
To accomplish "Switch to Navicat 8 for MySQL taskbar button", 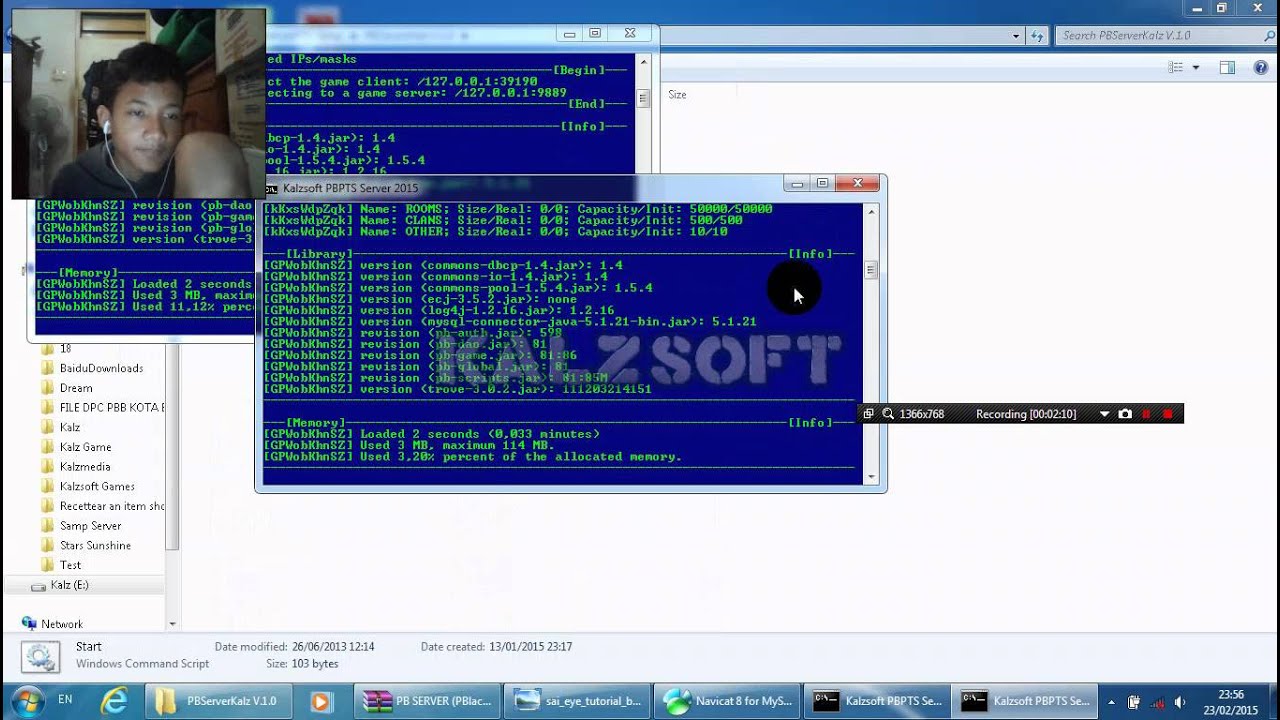I will pyautogui.click(x=728, y=701).
